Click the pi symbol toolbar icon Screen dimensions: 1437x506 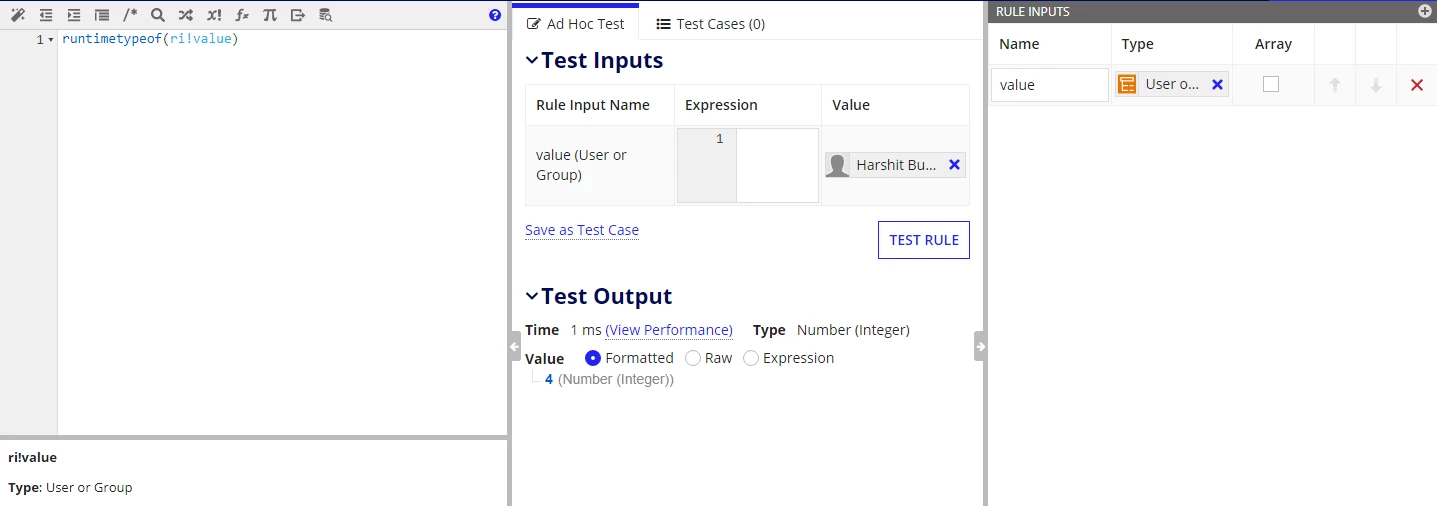[x=270, y=15]
